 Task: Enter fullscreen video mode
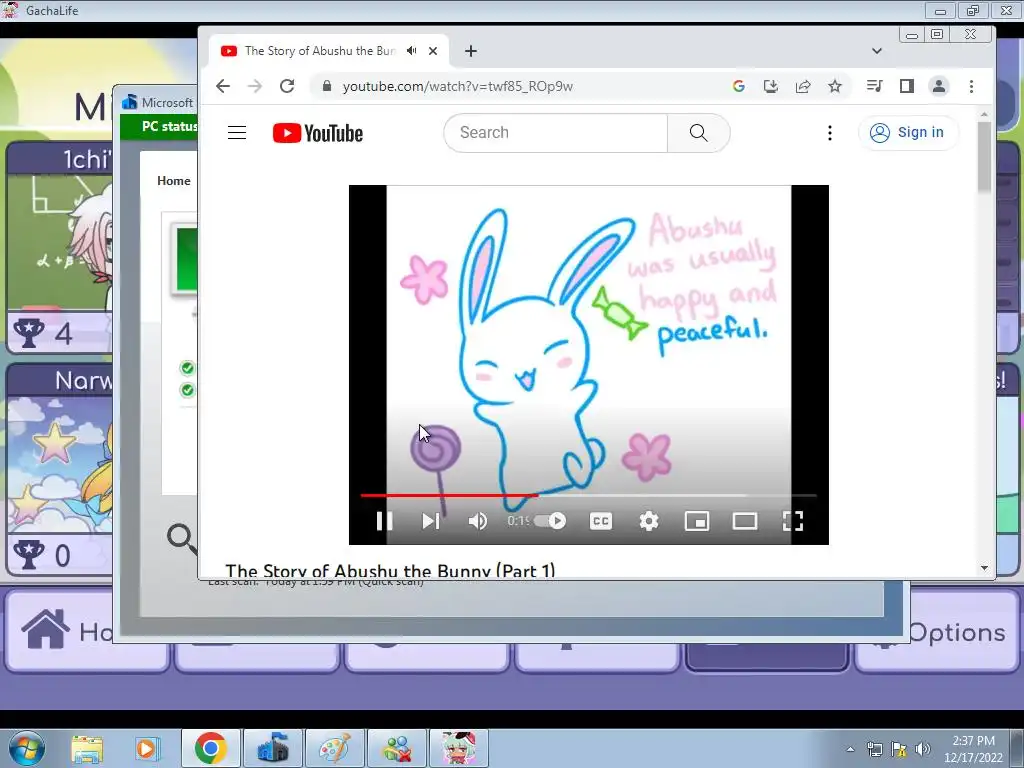click(792, 520)
